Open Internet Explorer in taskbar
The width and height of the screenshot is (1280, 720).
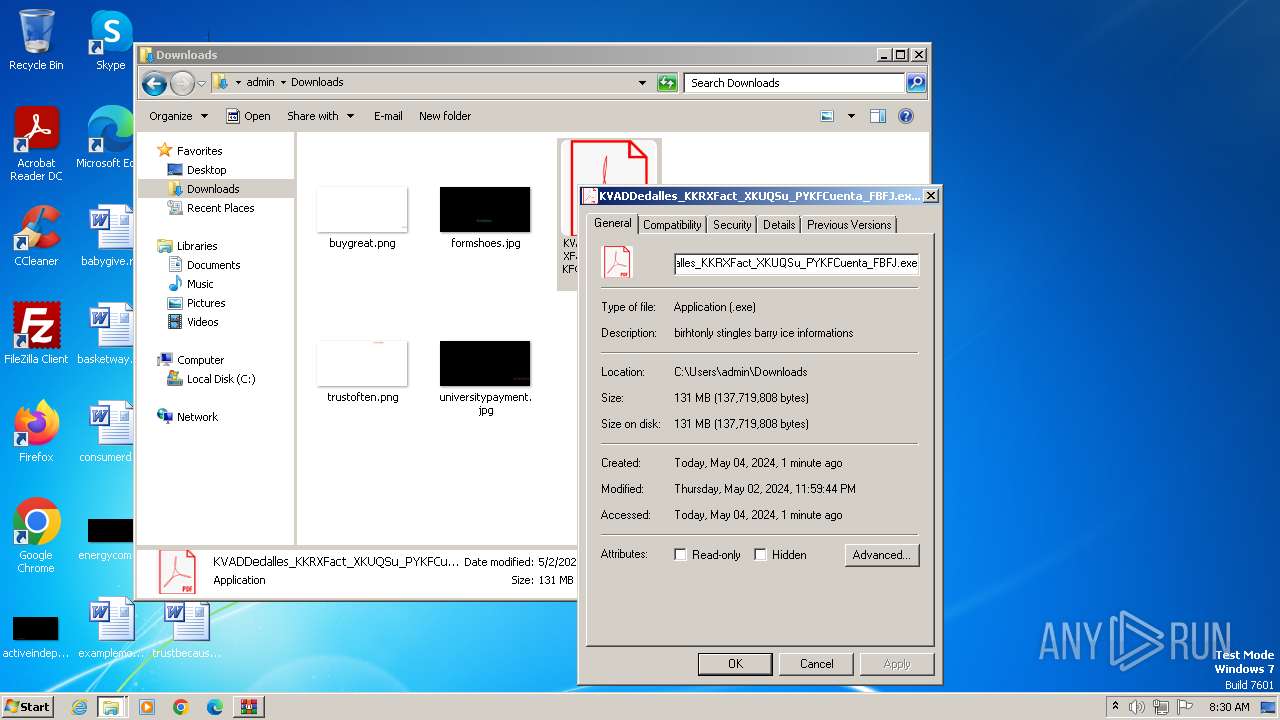tap(79, 707)
